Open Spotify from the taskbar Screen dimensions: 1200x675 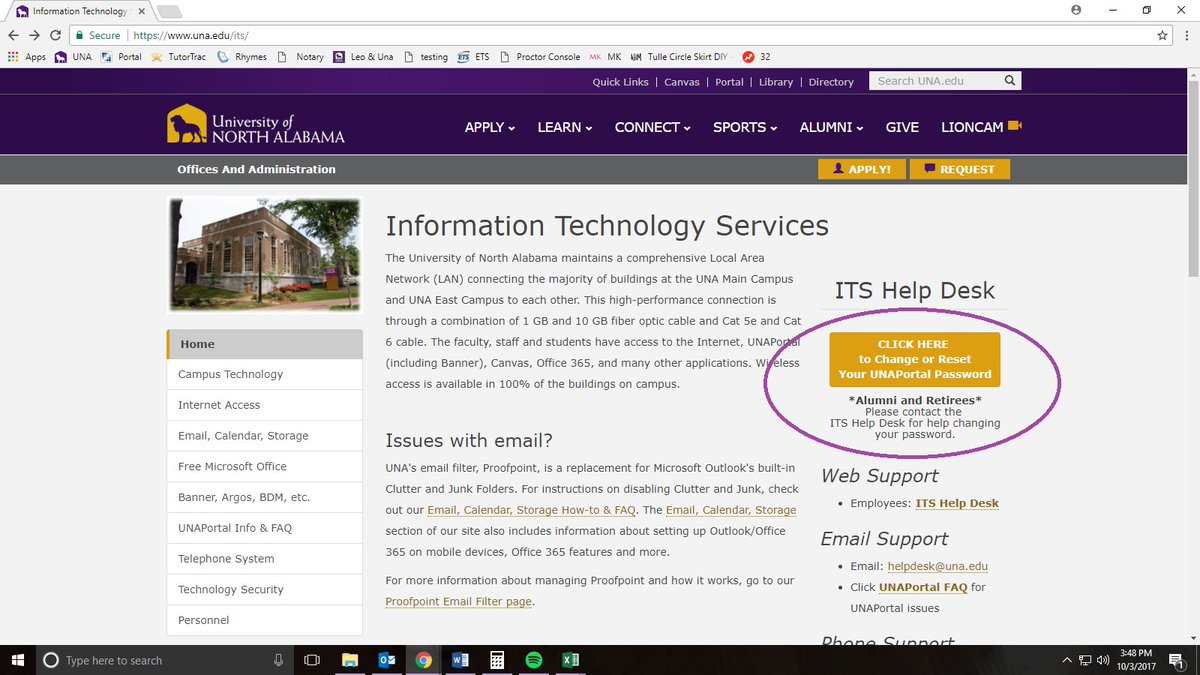tap(533, 660)
